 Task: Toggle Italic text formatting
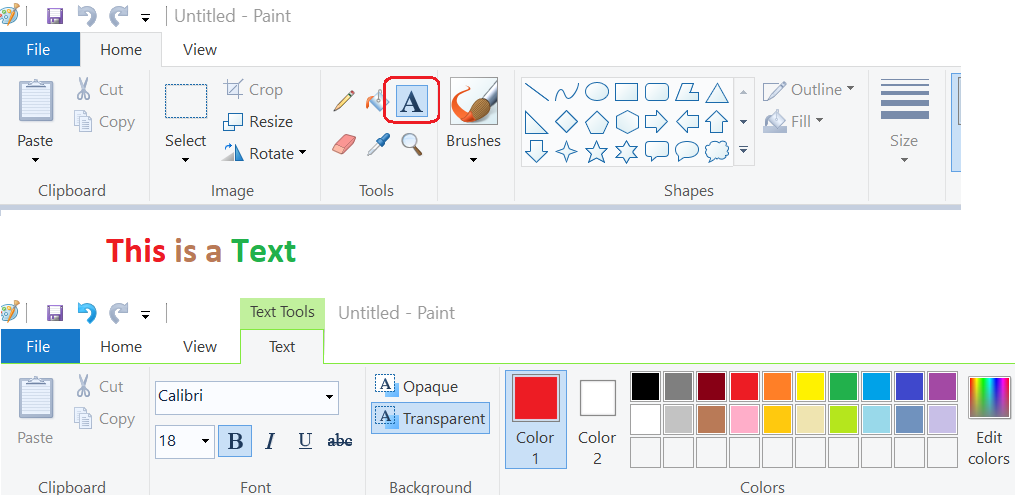pyautogui.click(x=270, y=441)
